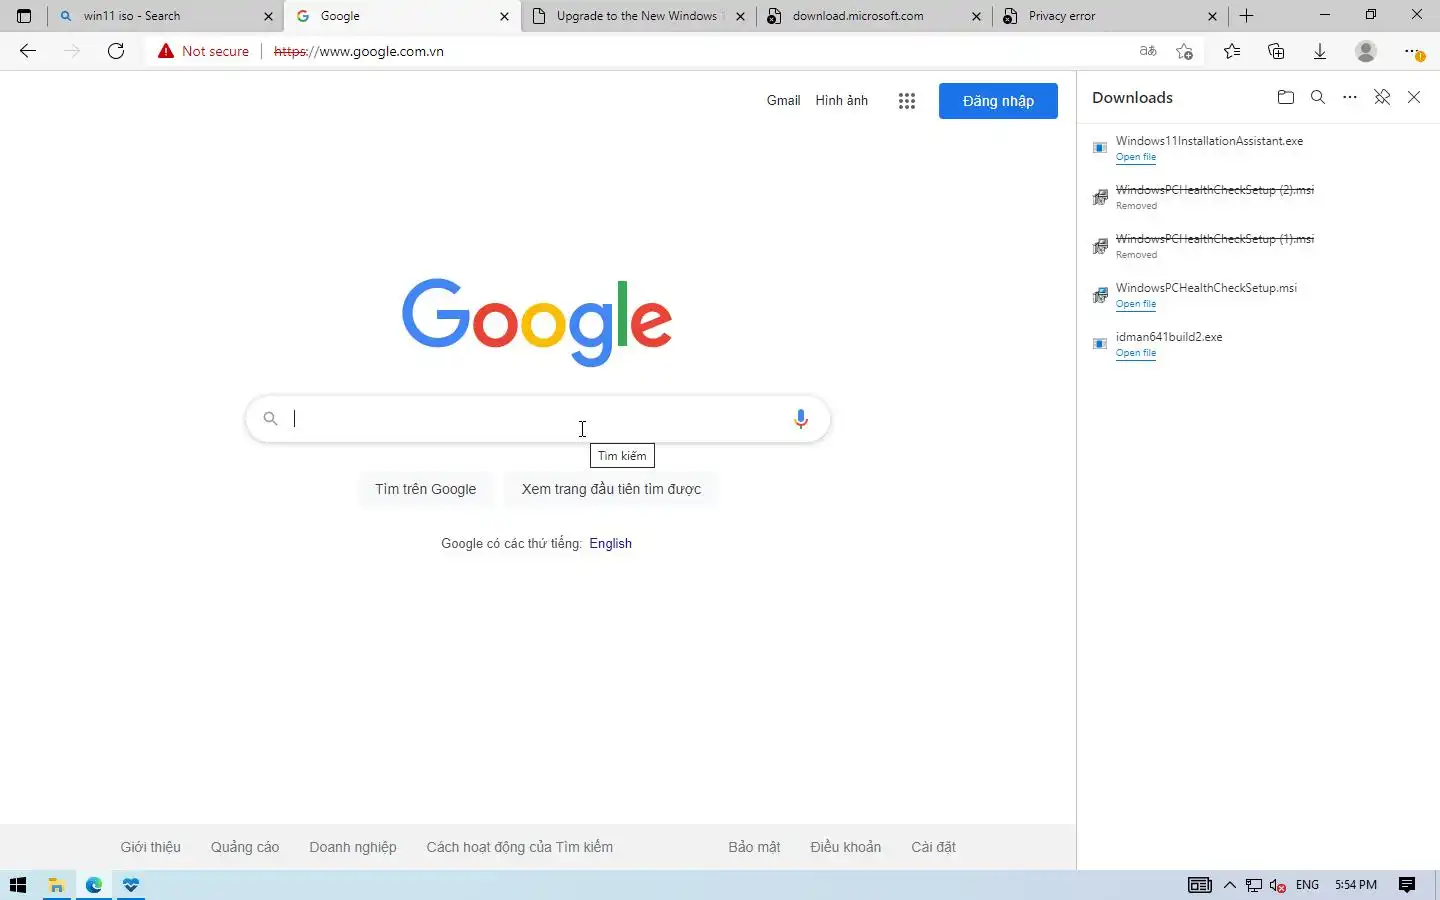Start voice search with microphone icon
This screenshot has width=1440, height=900.
pos(800,419)
